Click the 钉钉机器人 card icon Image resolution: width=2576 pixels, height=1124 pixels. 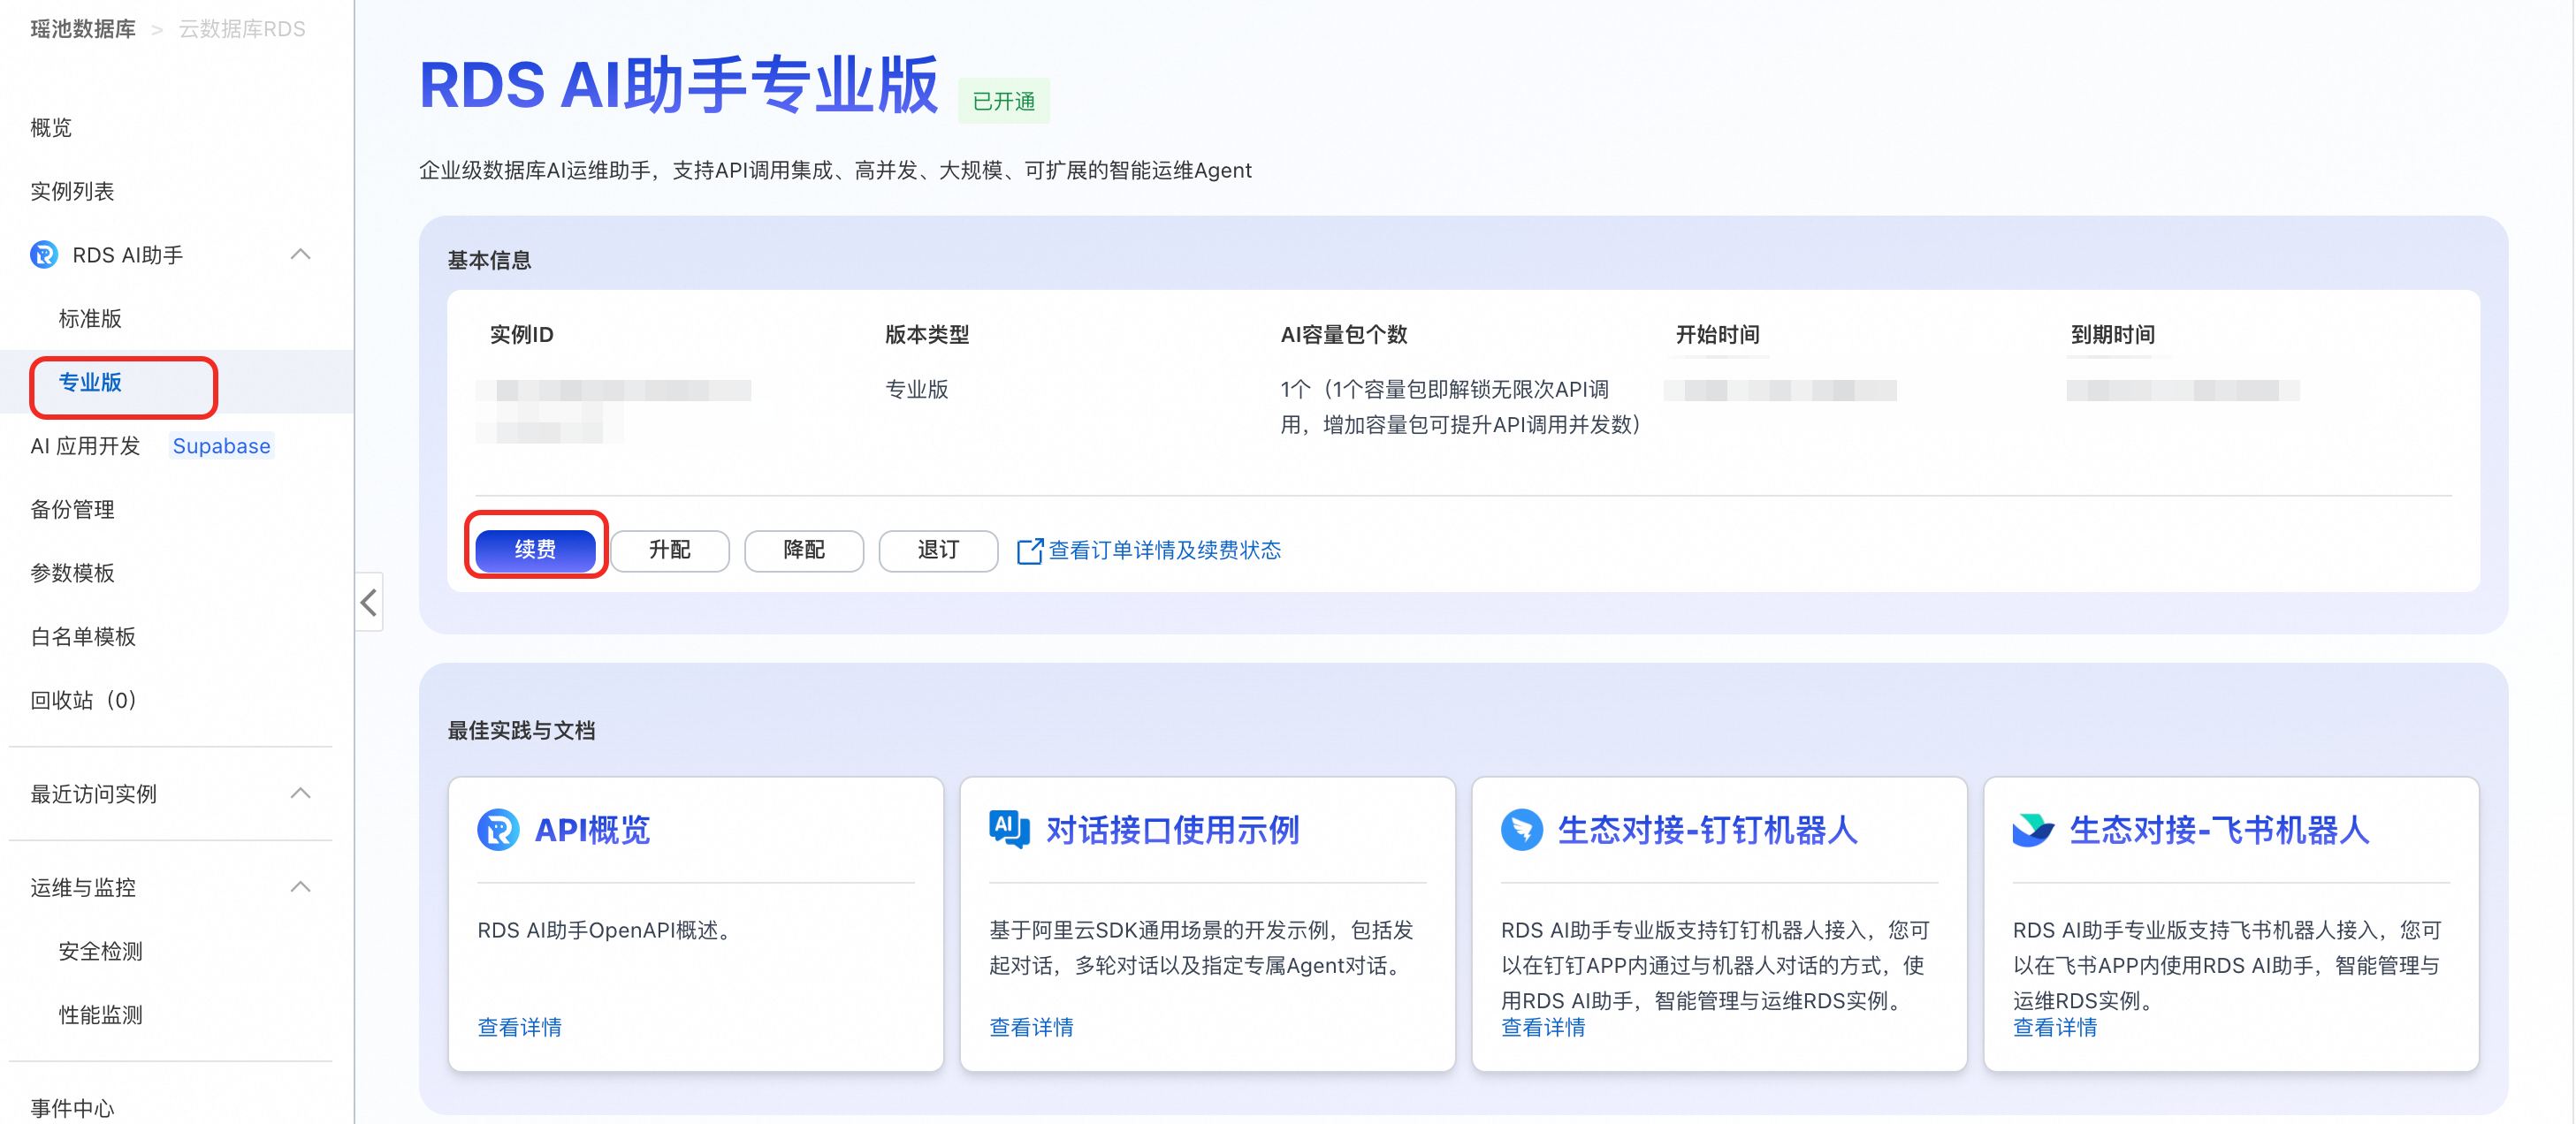coord(1521,830)
